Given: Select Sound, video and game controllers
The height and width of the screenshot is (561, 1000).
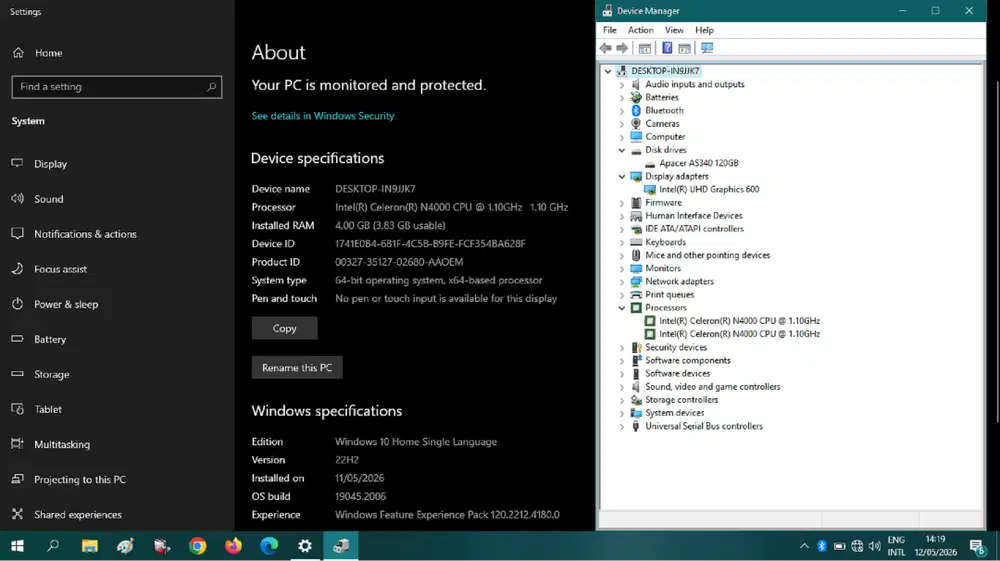Looking at the screenshot, I should (712, 387).
